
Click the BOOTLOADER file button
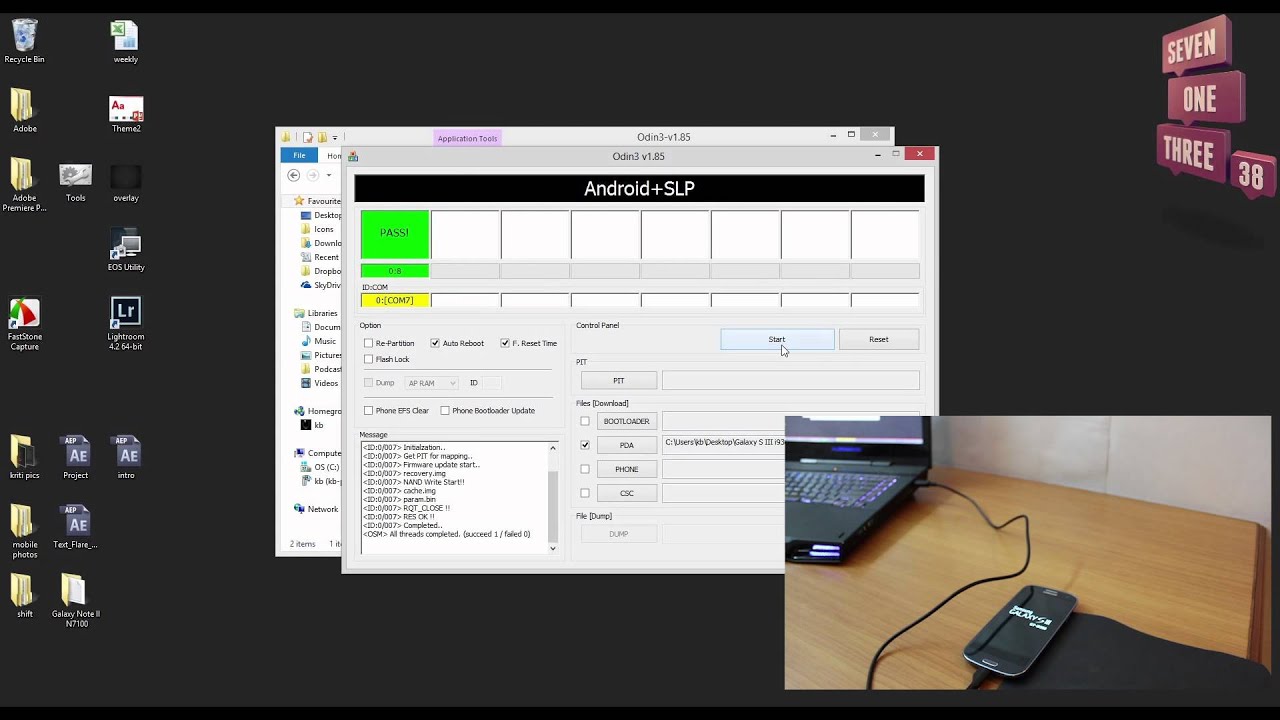pyautogui.click(x=626, y=421)
